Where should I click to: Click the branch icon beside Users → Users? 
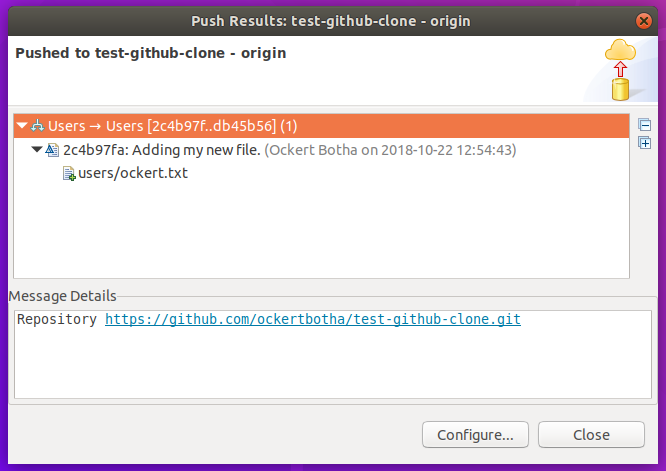coord(38,126)
